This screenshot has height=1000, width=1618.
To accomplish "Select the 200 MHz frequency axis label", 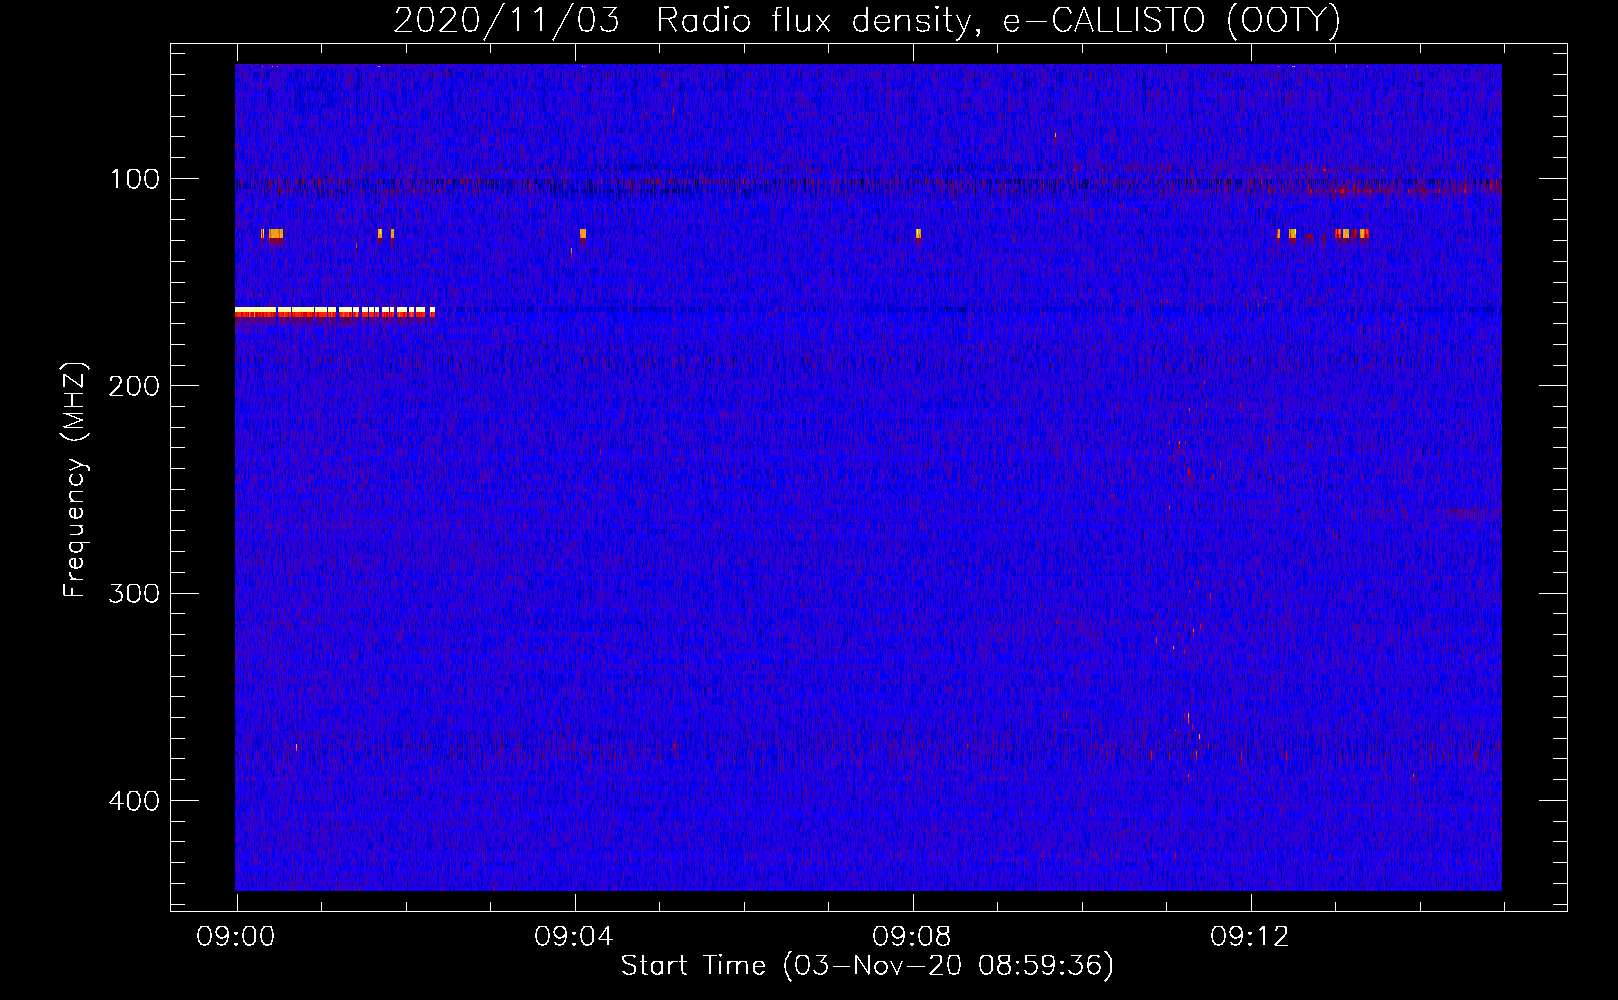I will click(x=134, y=386).
